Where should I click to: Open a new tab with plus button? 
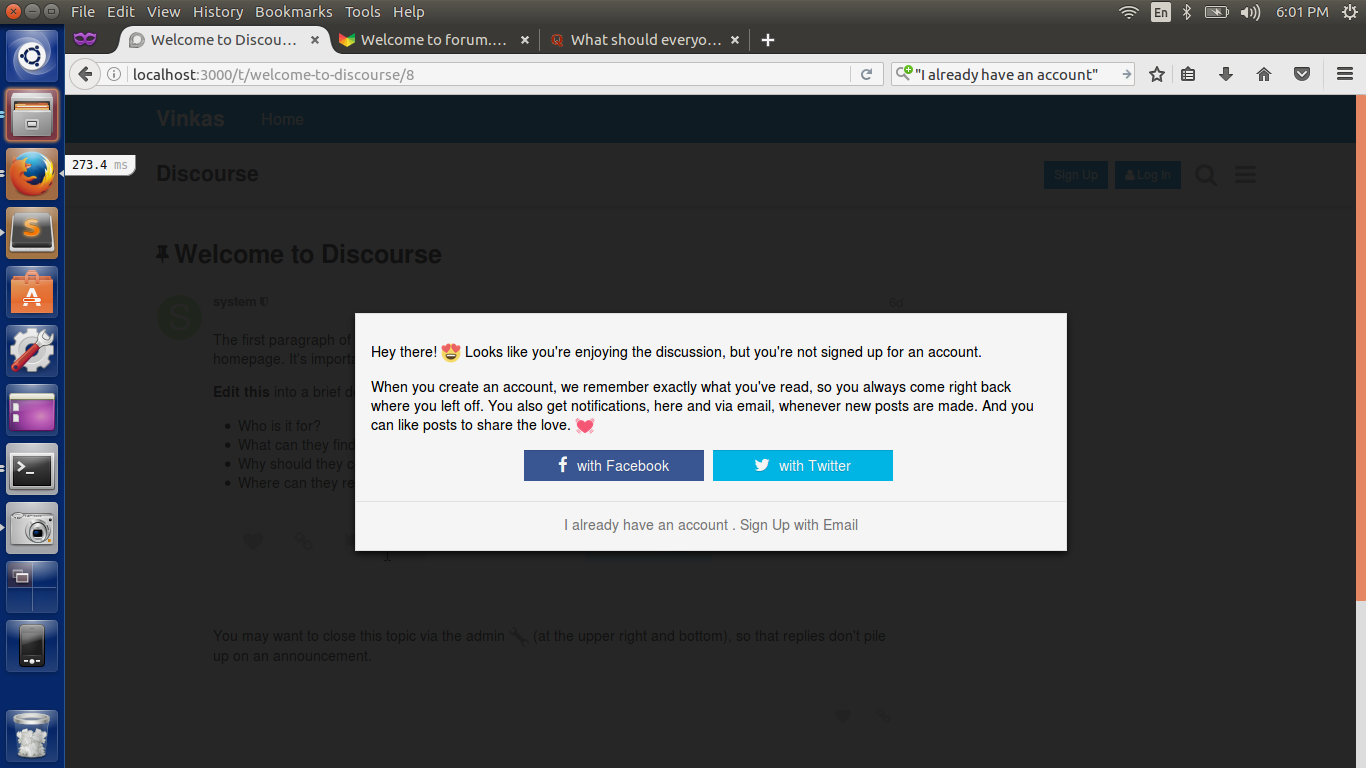(768, 40)
